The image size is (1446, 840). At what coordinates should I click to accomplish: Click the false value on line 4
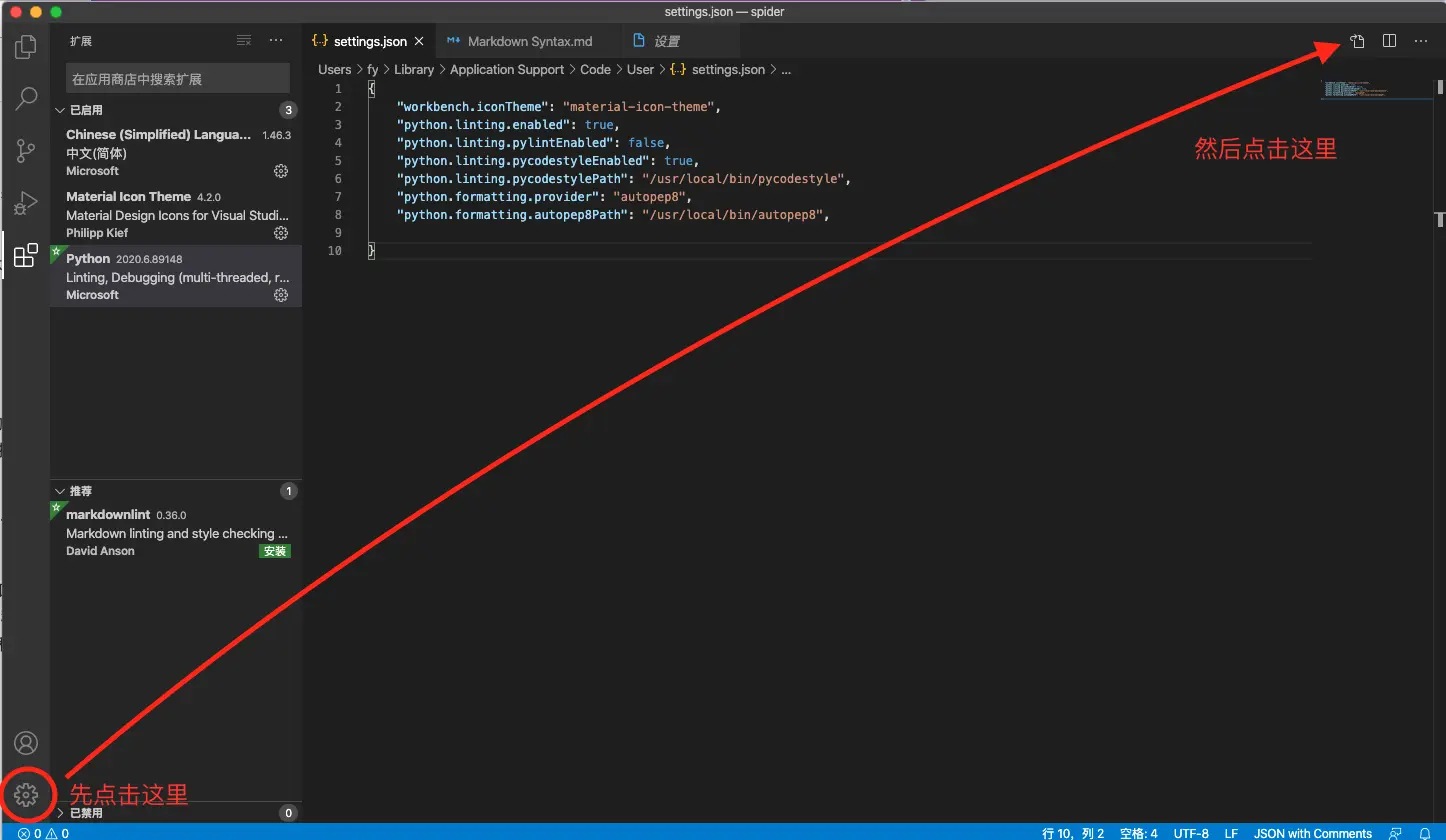click(646, 143)
